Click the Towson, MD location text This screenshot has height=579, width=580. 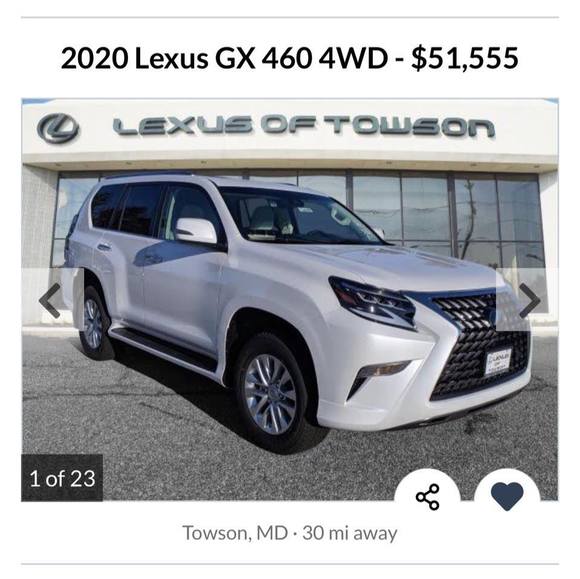tap(235, 533)
